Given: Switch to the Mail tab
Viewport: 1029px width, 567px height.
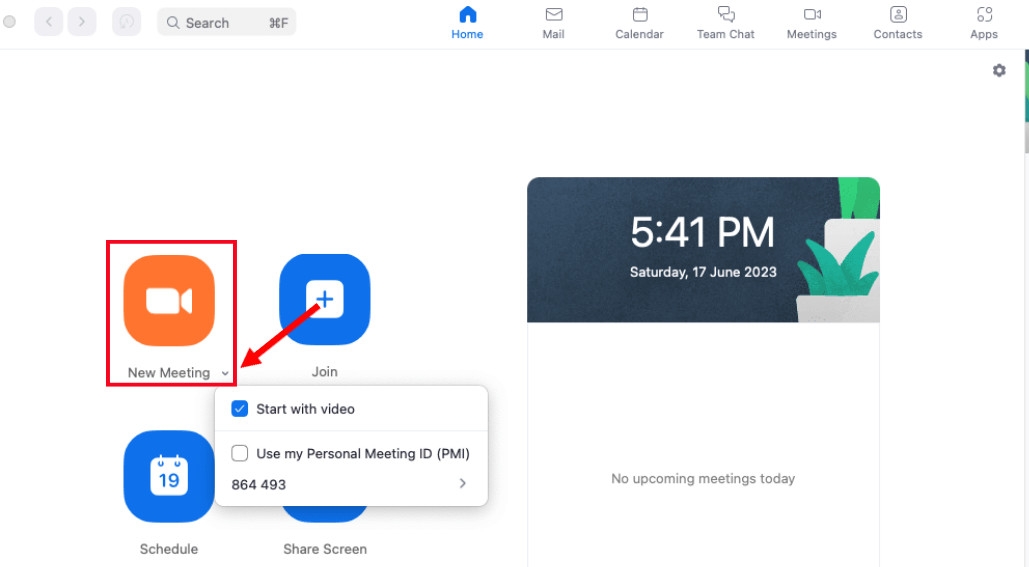Looking at the screenshot, I should (x=553, y=23).
